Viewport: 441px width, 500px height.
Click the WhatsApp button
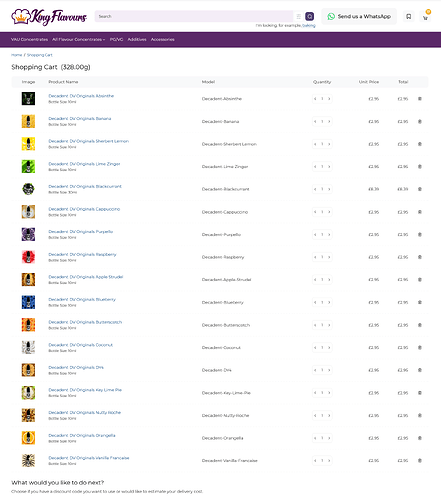click(x=359, y=16)
